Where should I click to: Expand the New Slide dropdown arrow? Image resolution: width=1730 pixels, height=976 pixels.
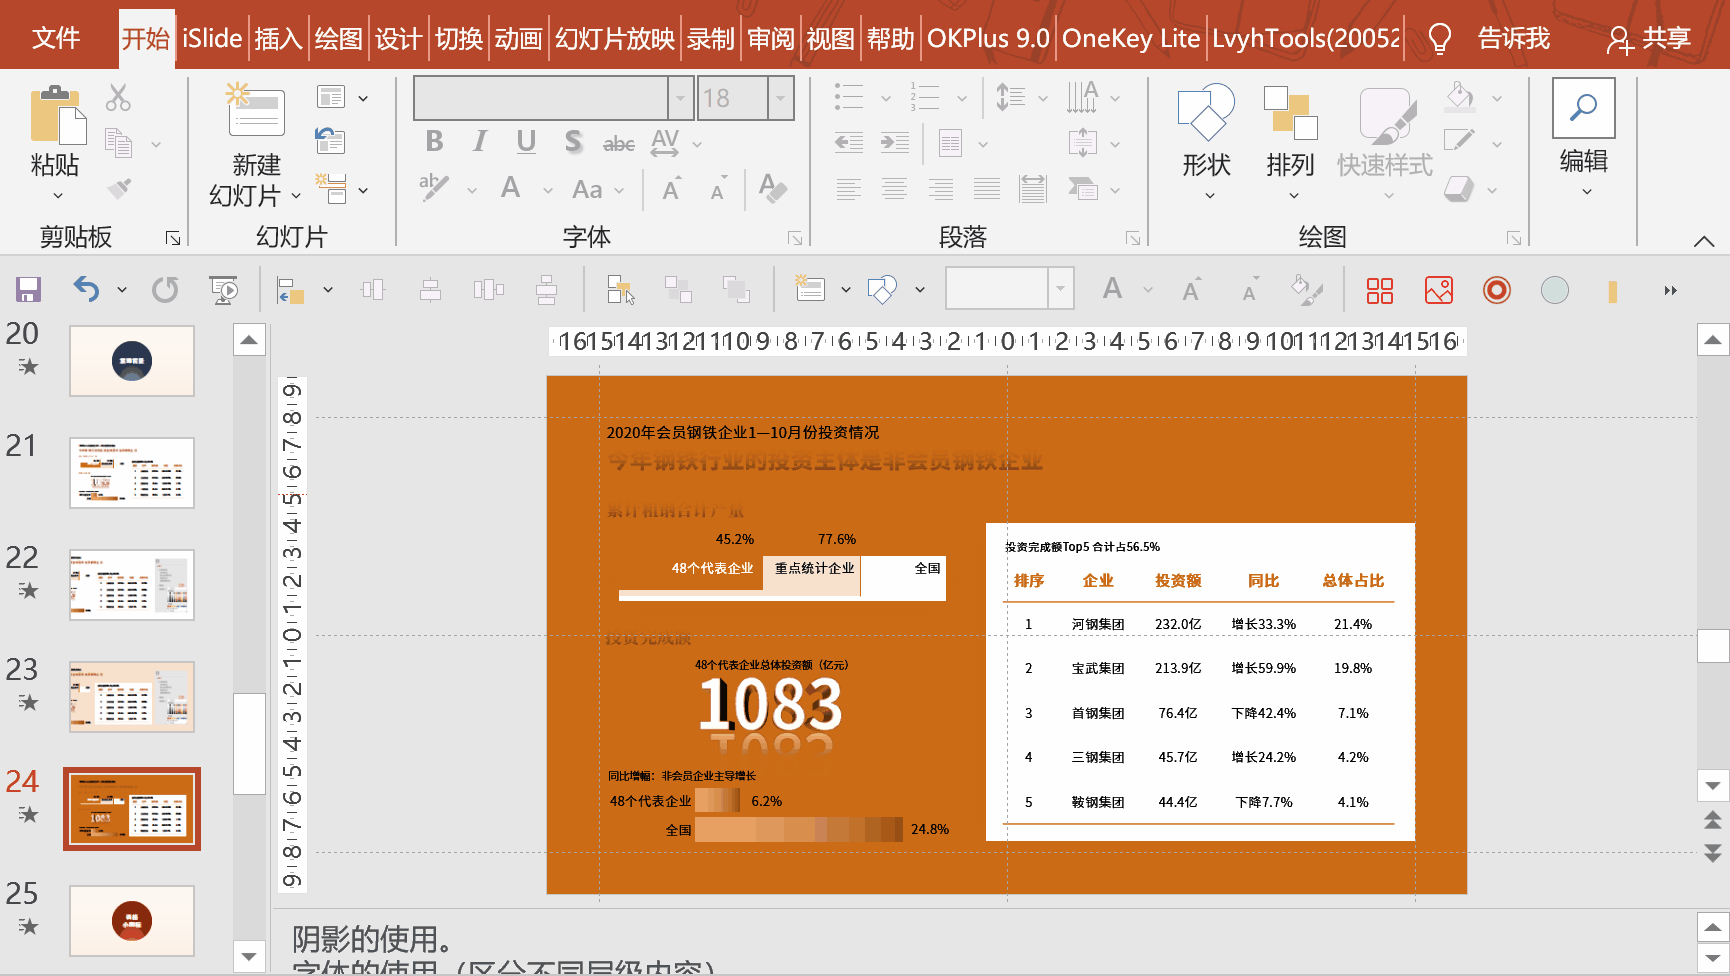click(x=295, y=195)
